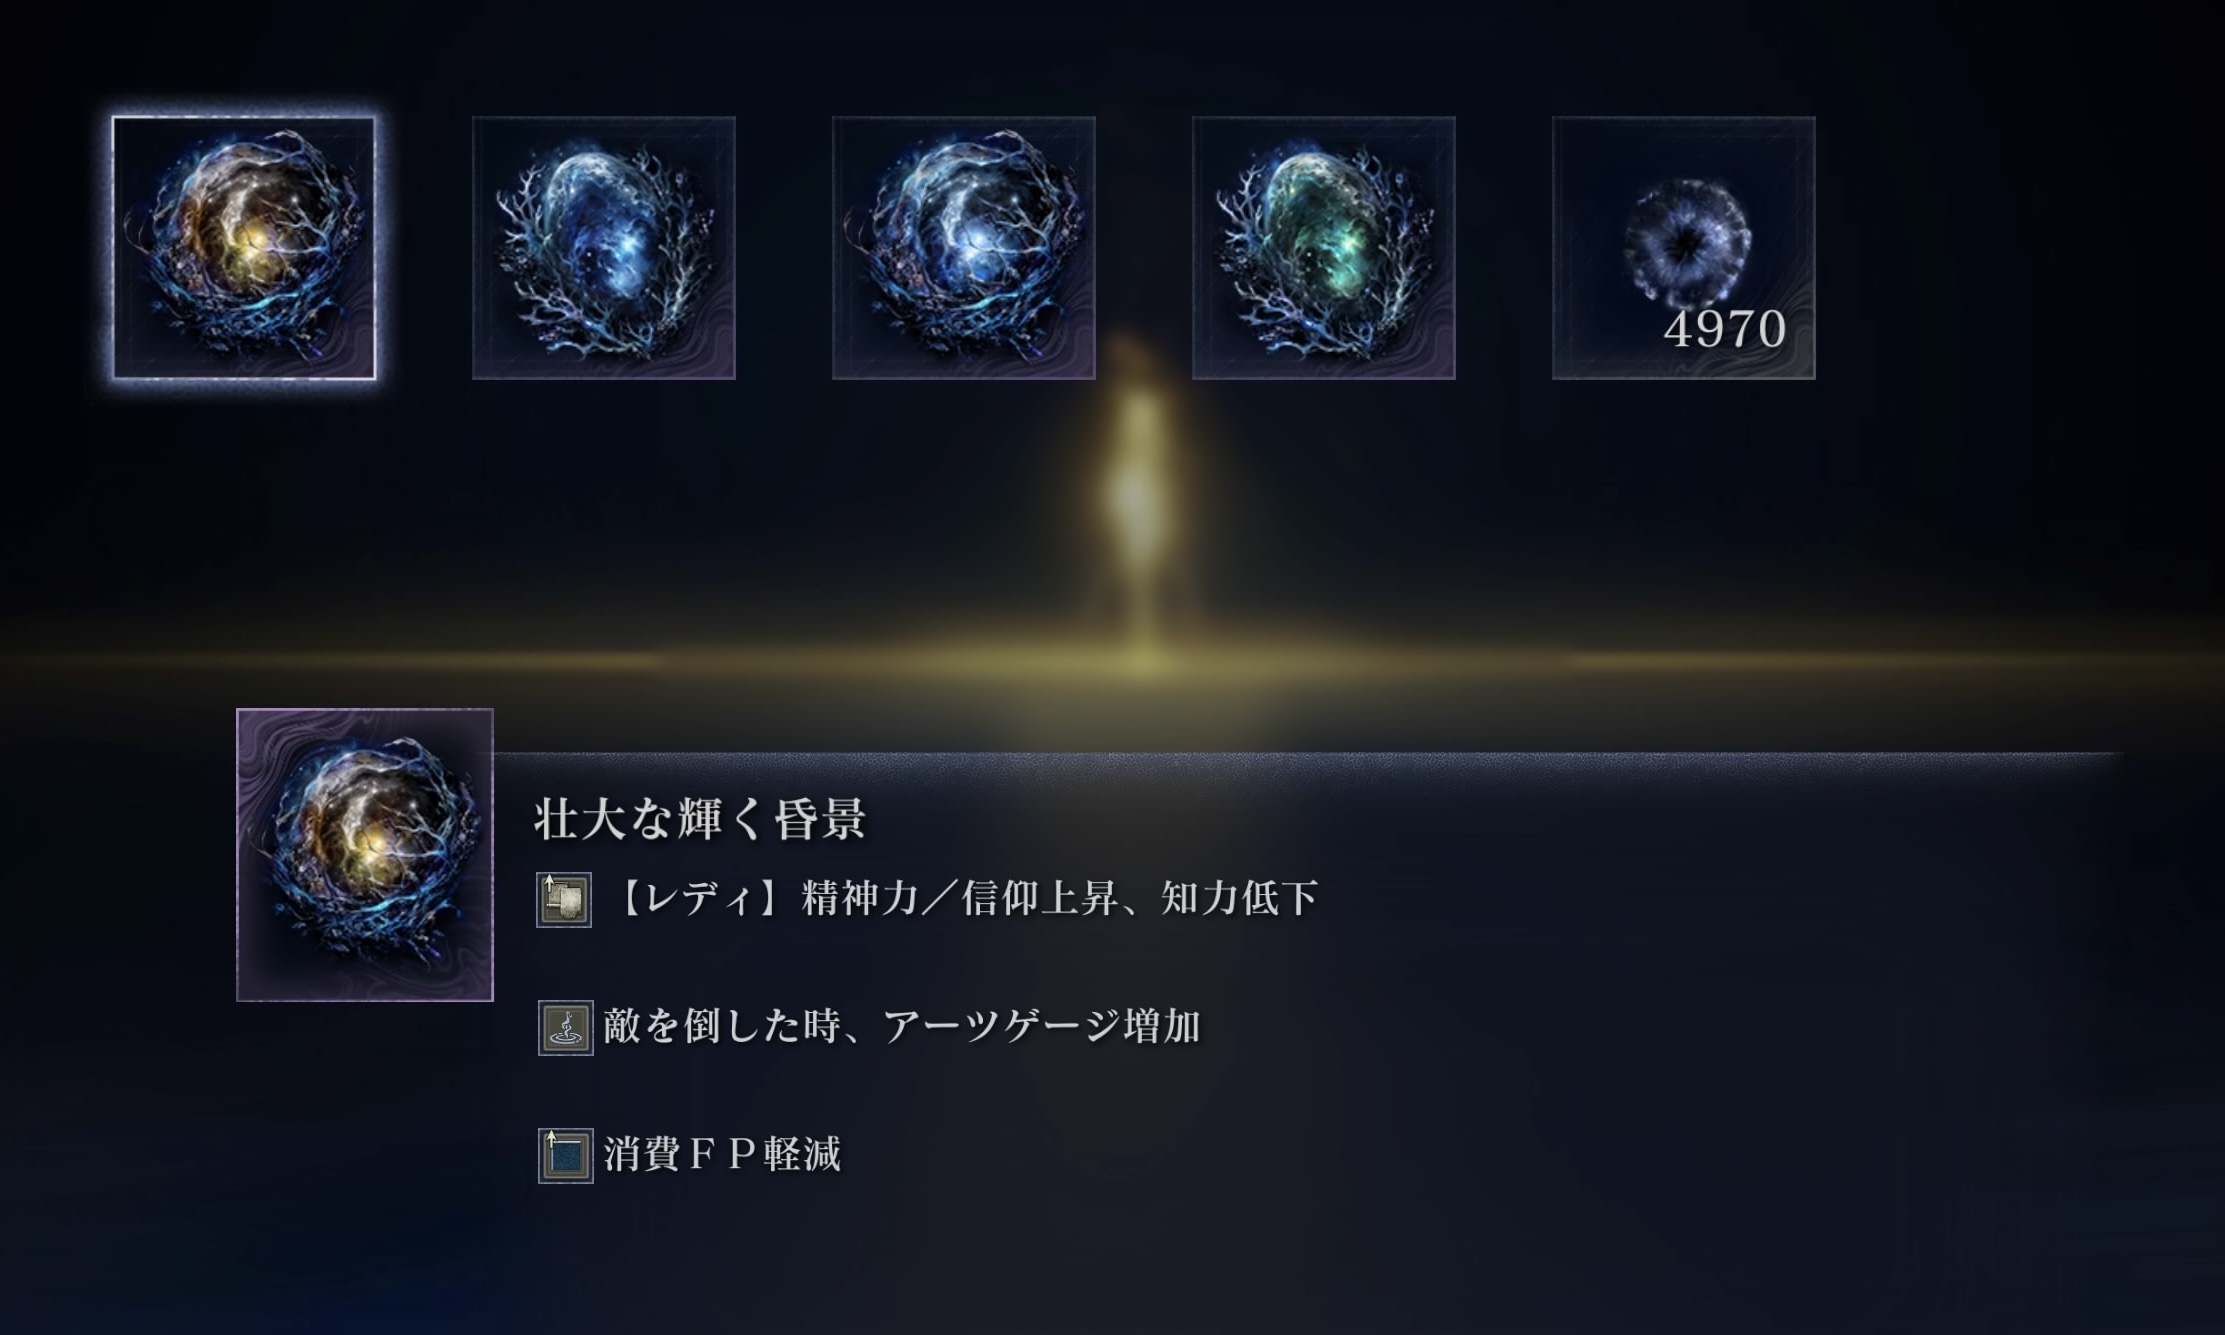Screen dimensions: 2225x1335
Task: Click the golden horizon light beam
Action: tap(1112, 661)
